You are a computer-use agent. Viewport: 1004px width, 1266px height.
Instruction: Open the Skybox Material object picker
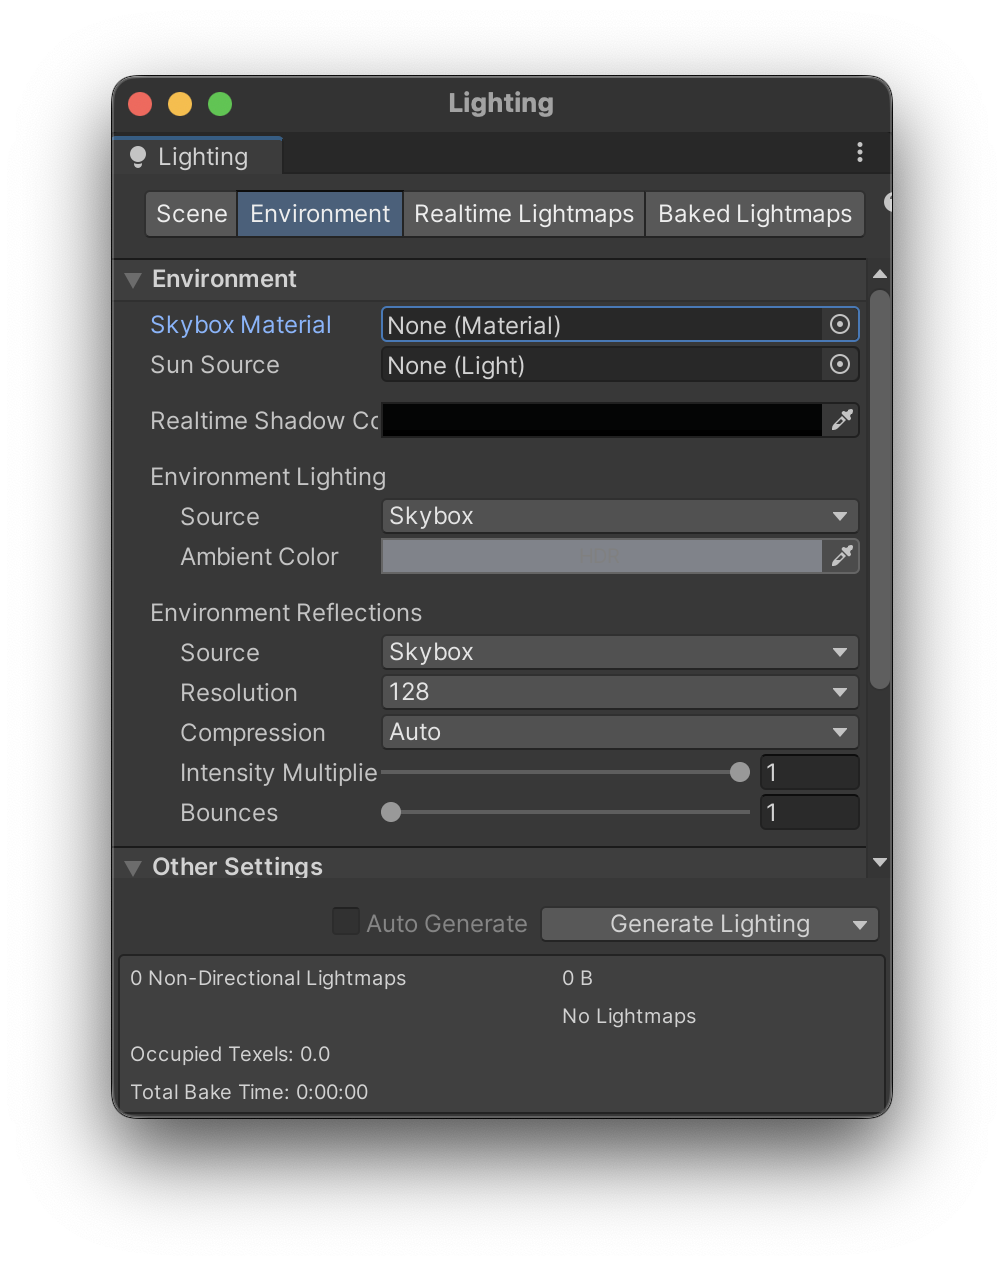[840, 324]
